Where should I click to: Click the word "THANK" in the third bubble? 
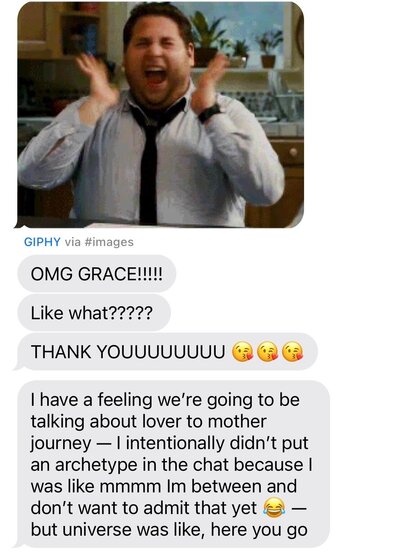click(x=61, y=352)
